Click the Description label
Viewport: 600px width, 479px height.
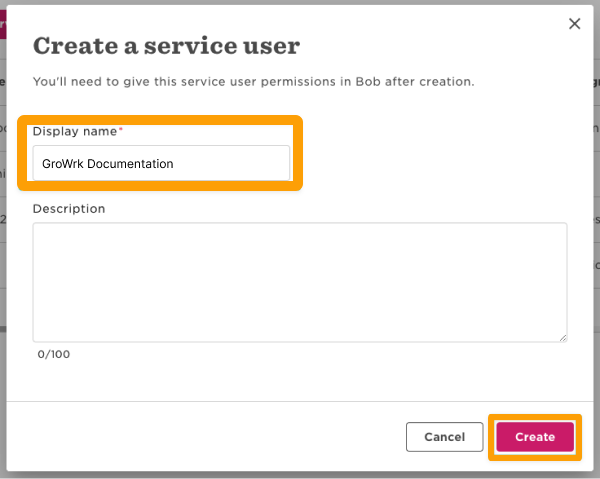pos(69,209)
